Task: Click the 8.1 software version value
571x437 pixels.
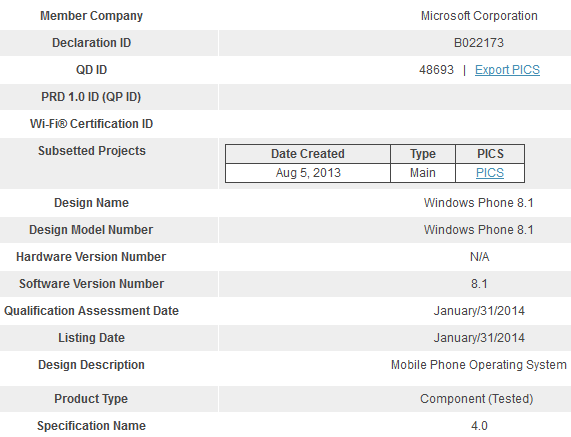Action: [x=479, y=284]
